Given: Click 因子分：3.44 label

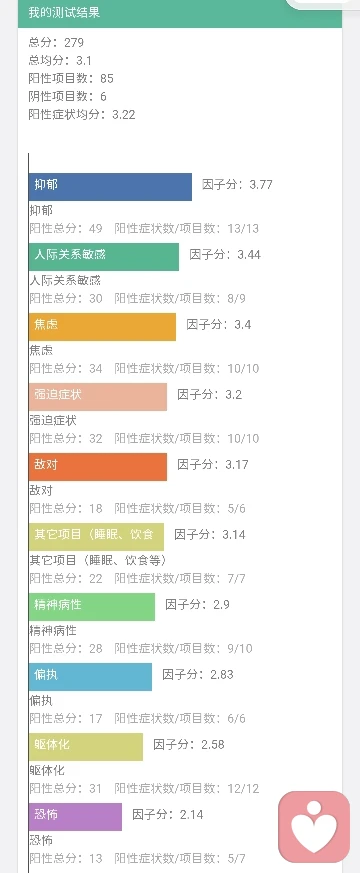Looking at the screenshot, I should click(225, 255).
